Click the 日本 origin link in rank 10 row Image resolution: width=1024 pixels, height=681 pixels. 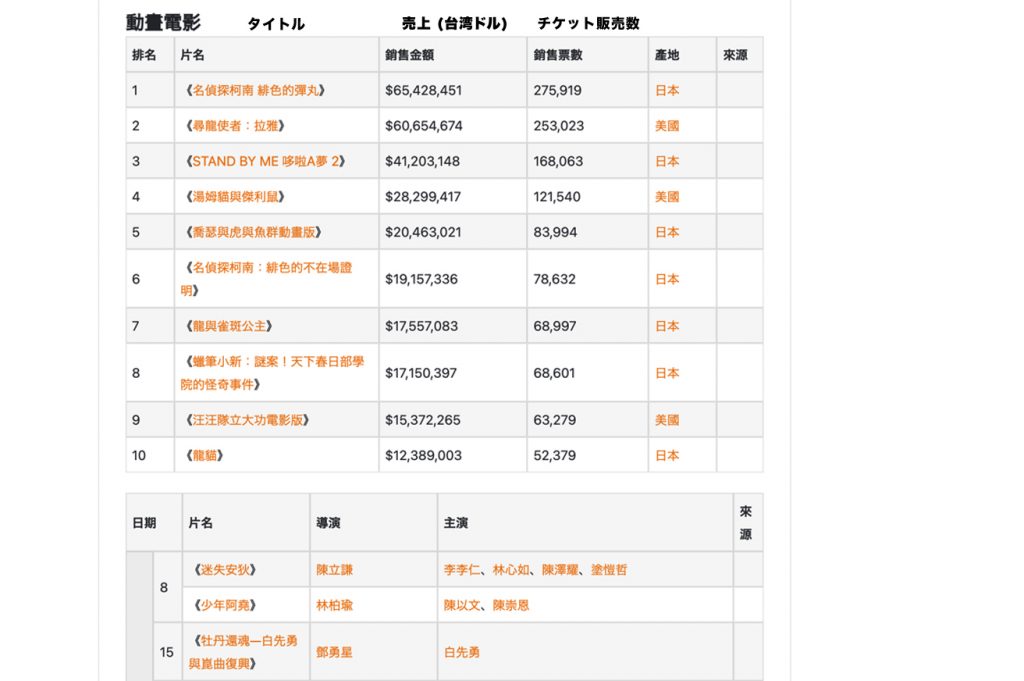pyautogui.click(x=667, y=455)
